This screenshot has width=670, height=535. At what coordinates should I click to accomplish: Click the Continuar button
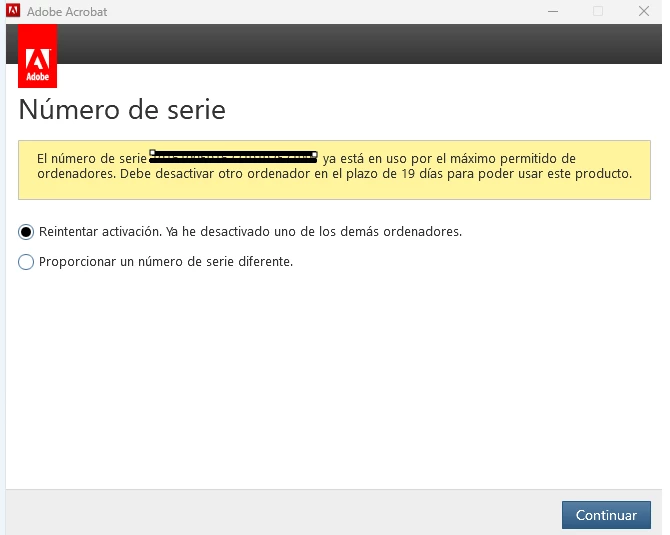[x=606, y=515]
